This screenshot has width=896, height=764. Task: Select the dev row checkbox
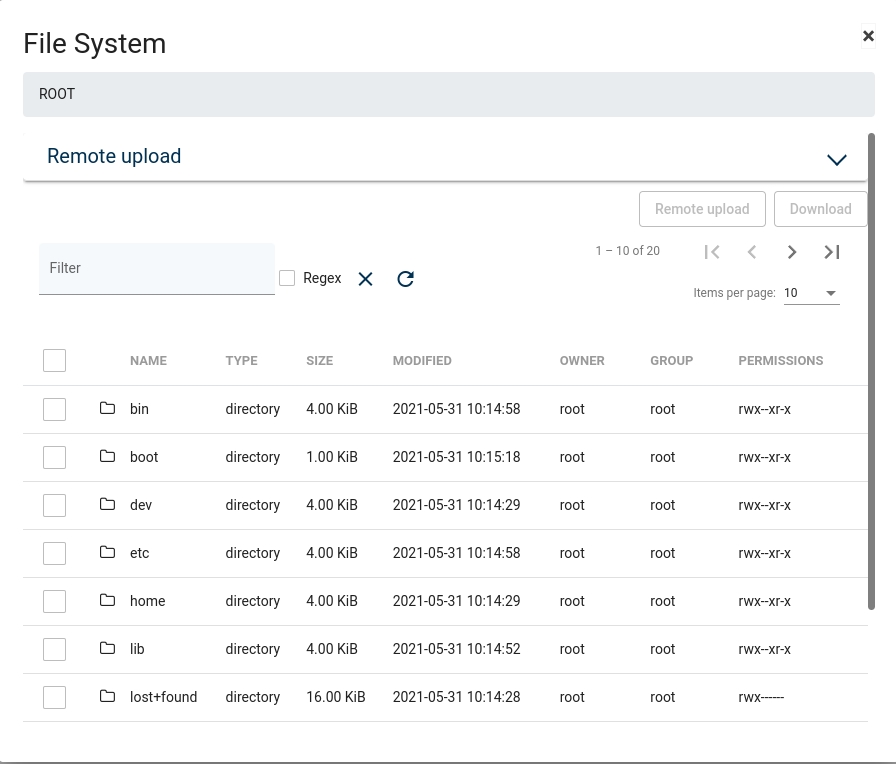[x=55, y=505]
